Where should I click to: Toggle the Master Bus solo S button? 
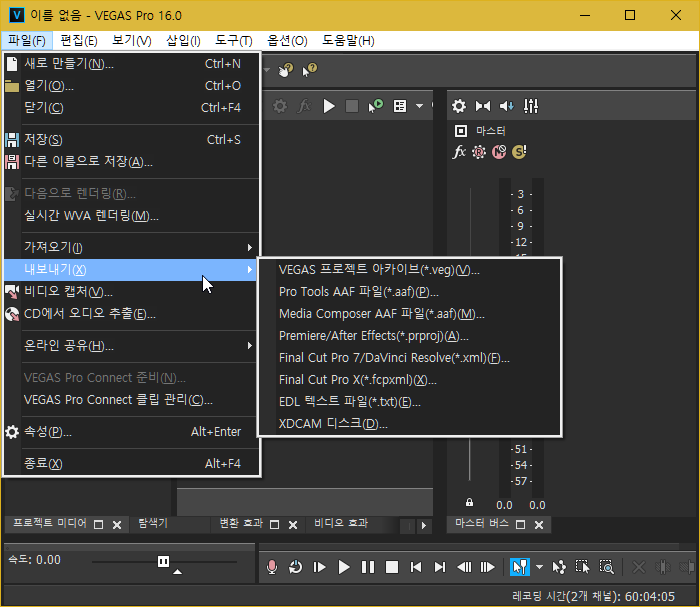point(519,152)
